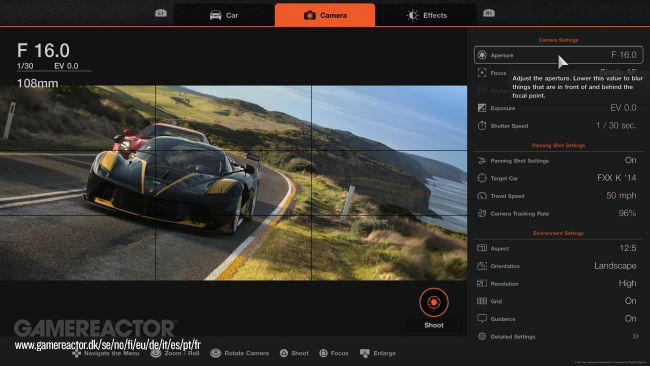Click the EV 0.0 overlay readout
The image size is (650, 366).
(x=66, y=66)
